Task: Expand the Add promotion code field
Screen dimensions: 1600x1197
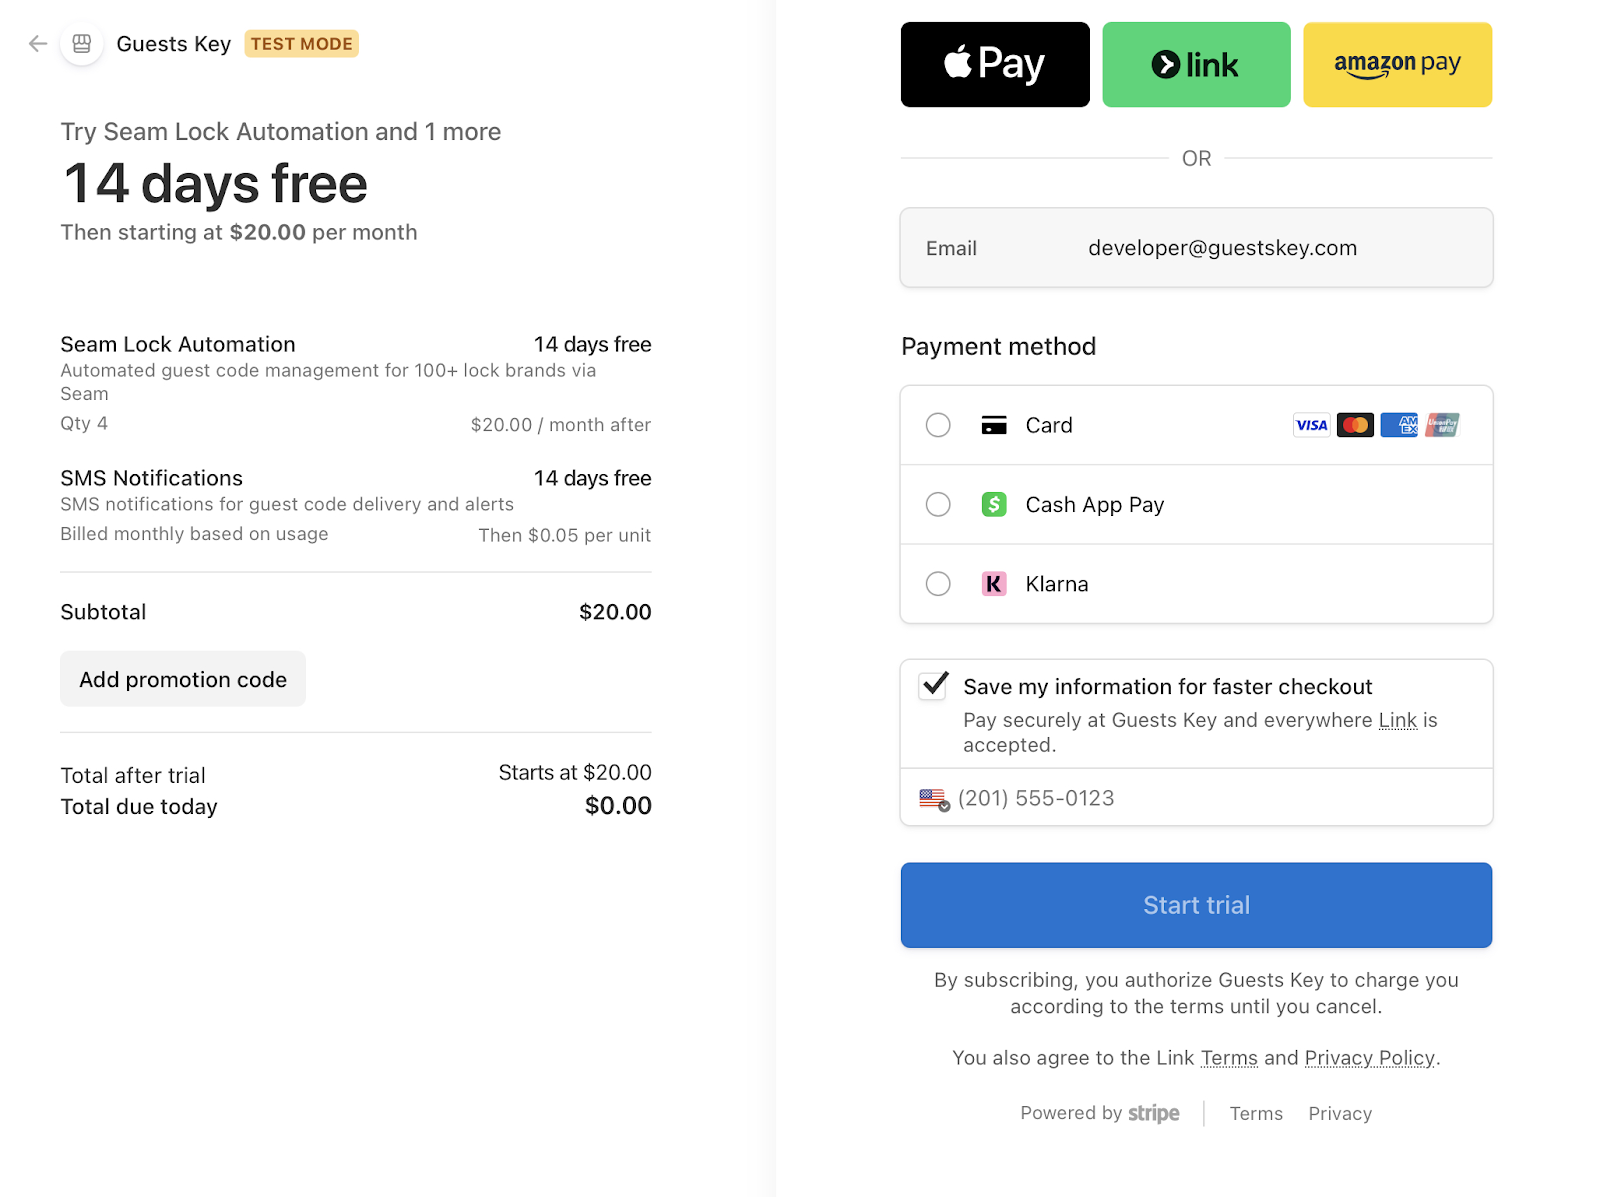Action: [x=182, y=679]
